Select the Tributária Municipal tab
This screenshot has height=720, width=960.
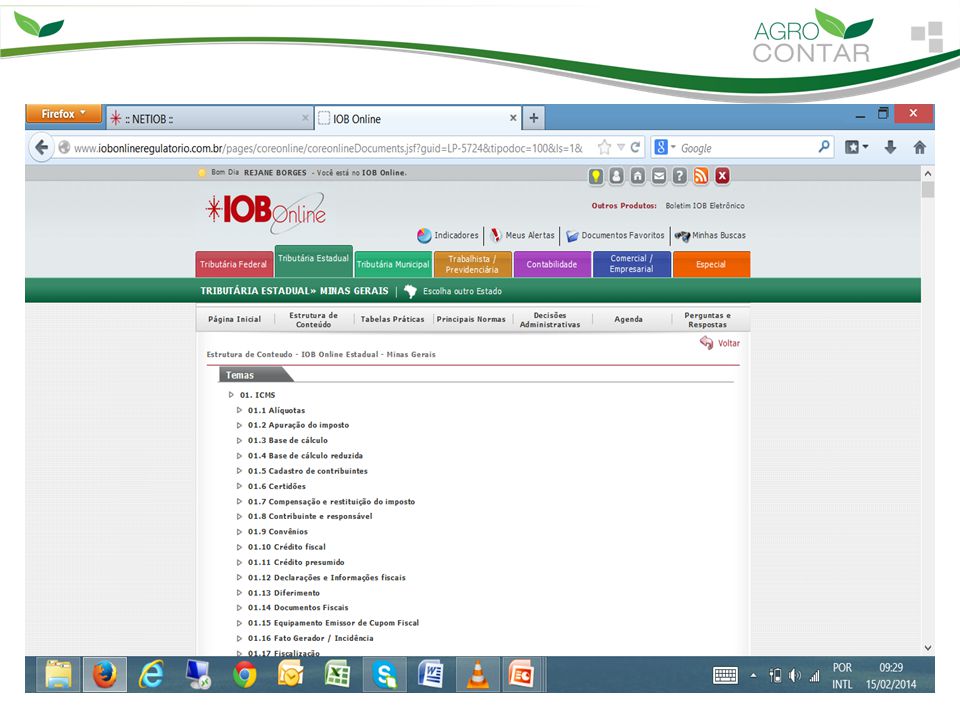coord(393,264)
